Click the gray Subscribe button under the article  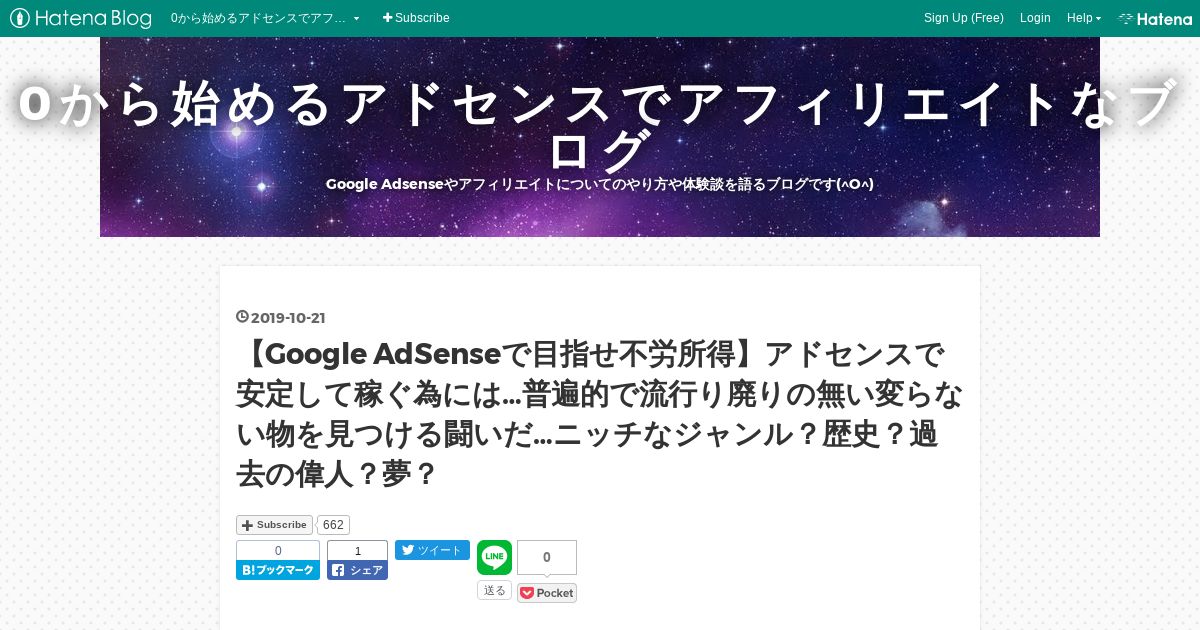click(274, 525)
